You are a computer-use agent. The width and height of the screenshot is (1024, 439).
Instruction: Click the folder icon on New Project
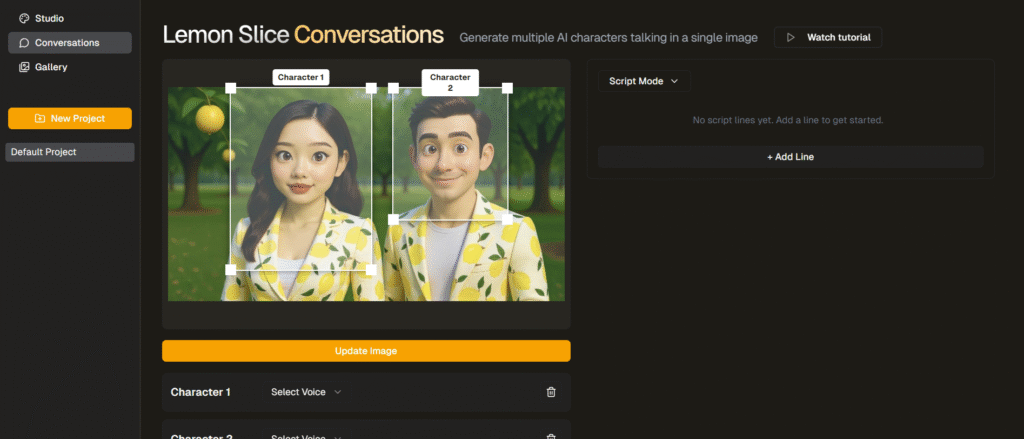[x=40, y=118]
